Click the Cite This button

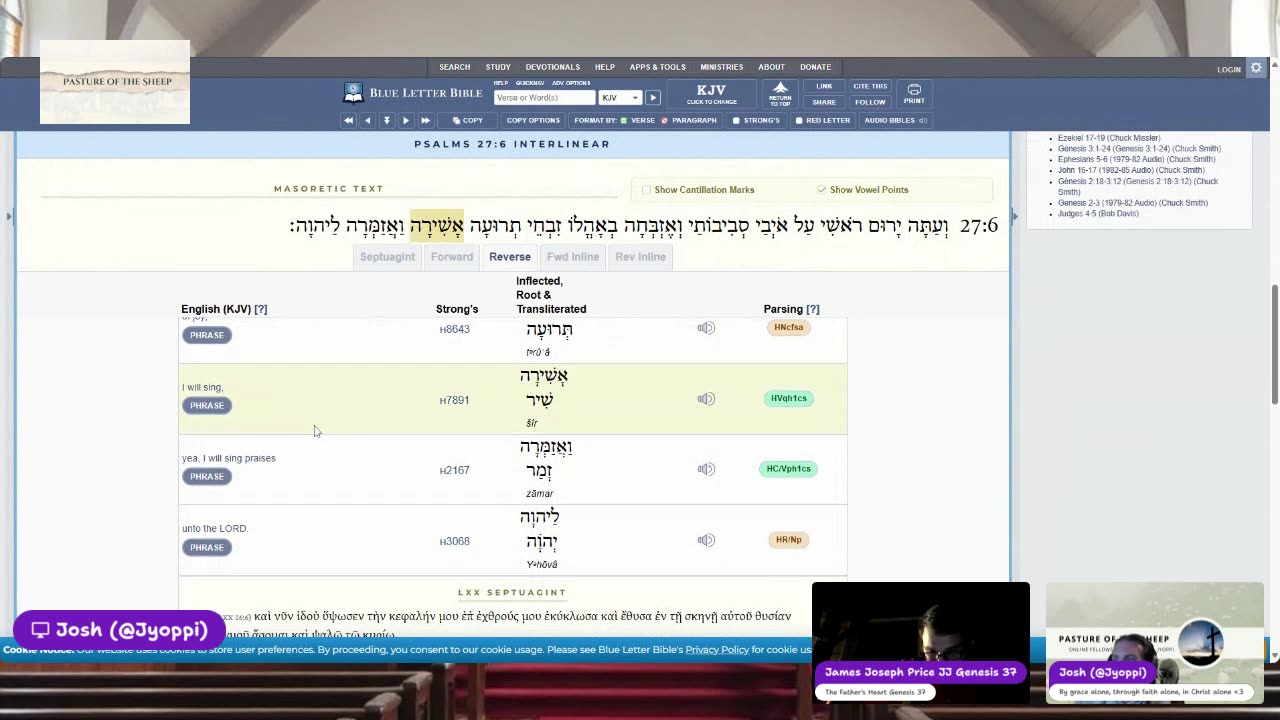pyautogui.click(x=870, y=86)
